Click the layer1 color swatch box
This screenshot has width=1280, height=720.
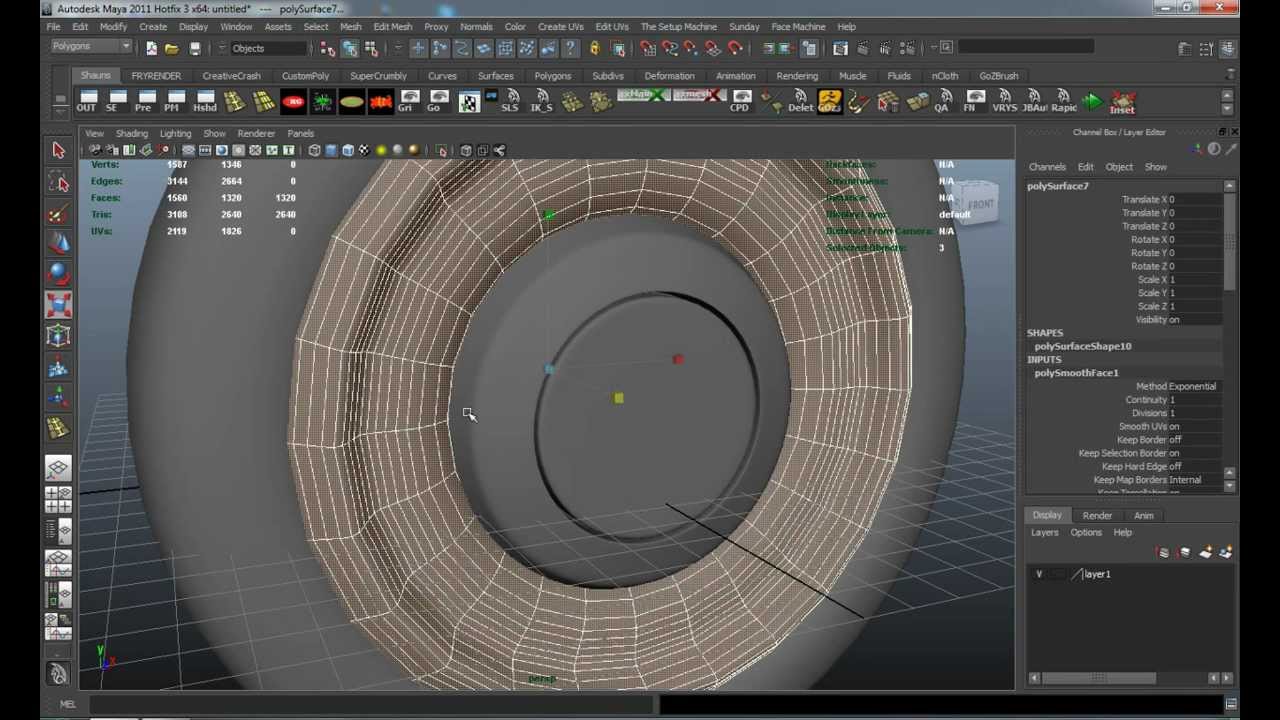click(x=1076, y=574)
